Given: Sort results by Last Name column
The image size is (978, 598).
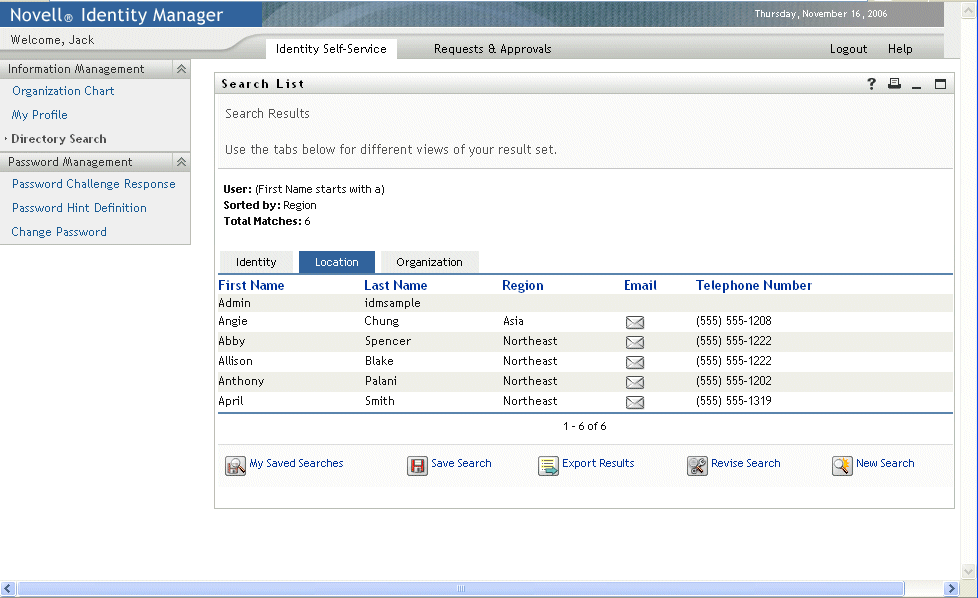Looking at the screenshot, I should 395,286.
